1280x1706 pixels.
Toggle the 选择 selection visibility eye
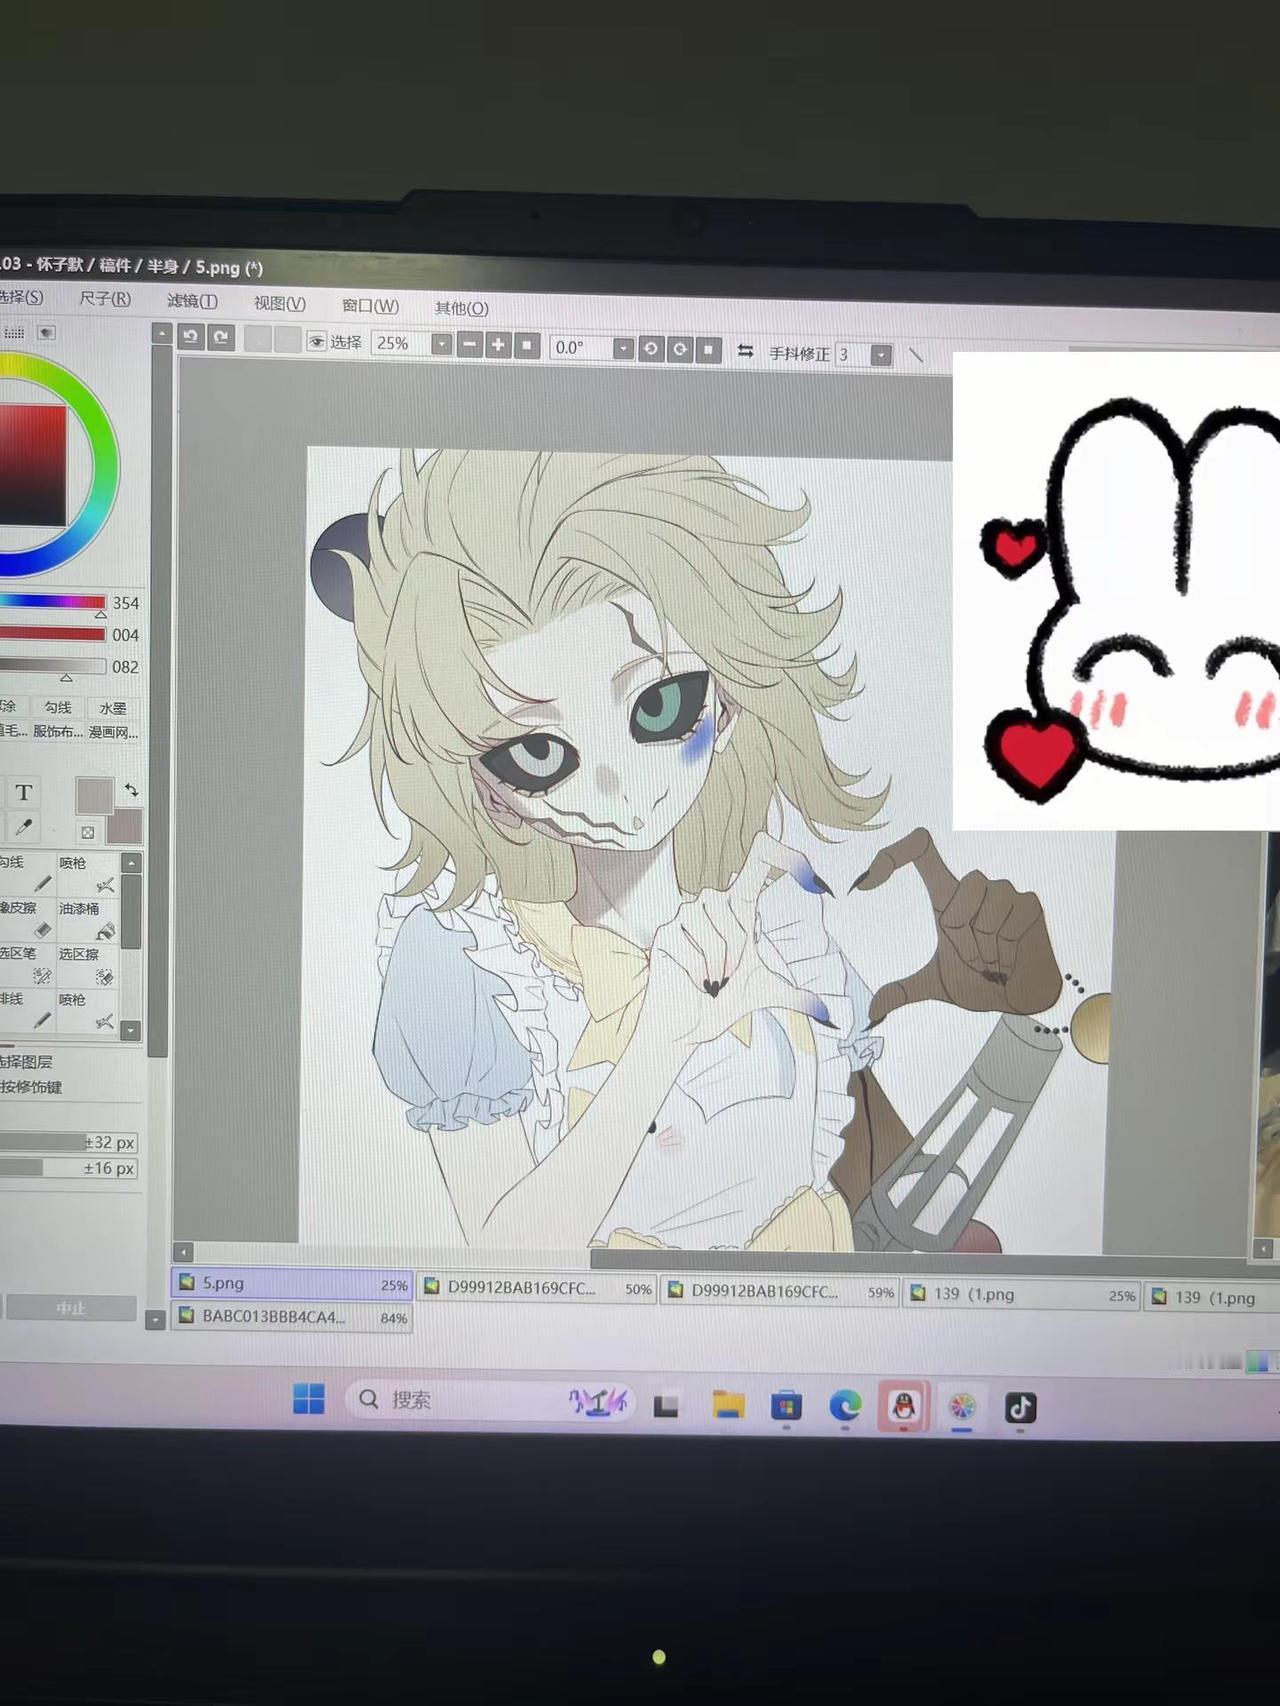(317, 341)
